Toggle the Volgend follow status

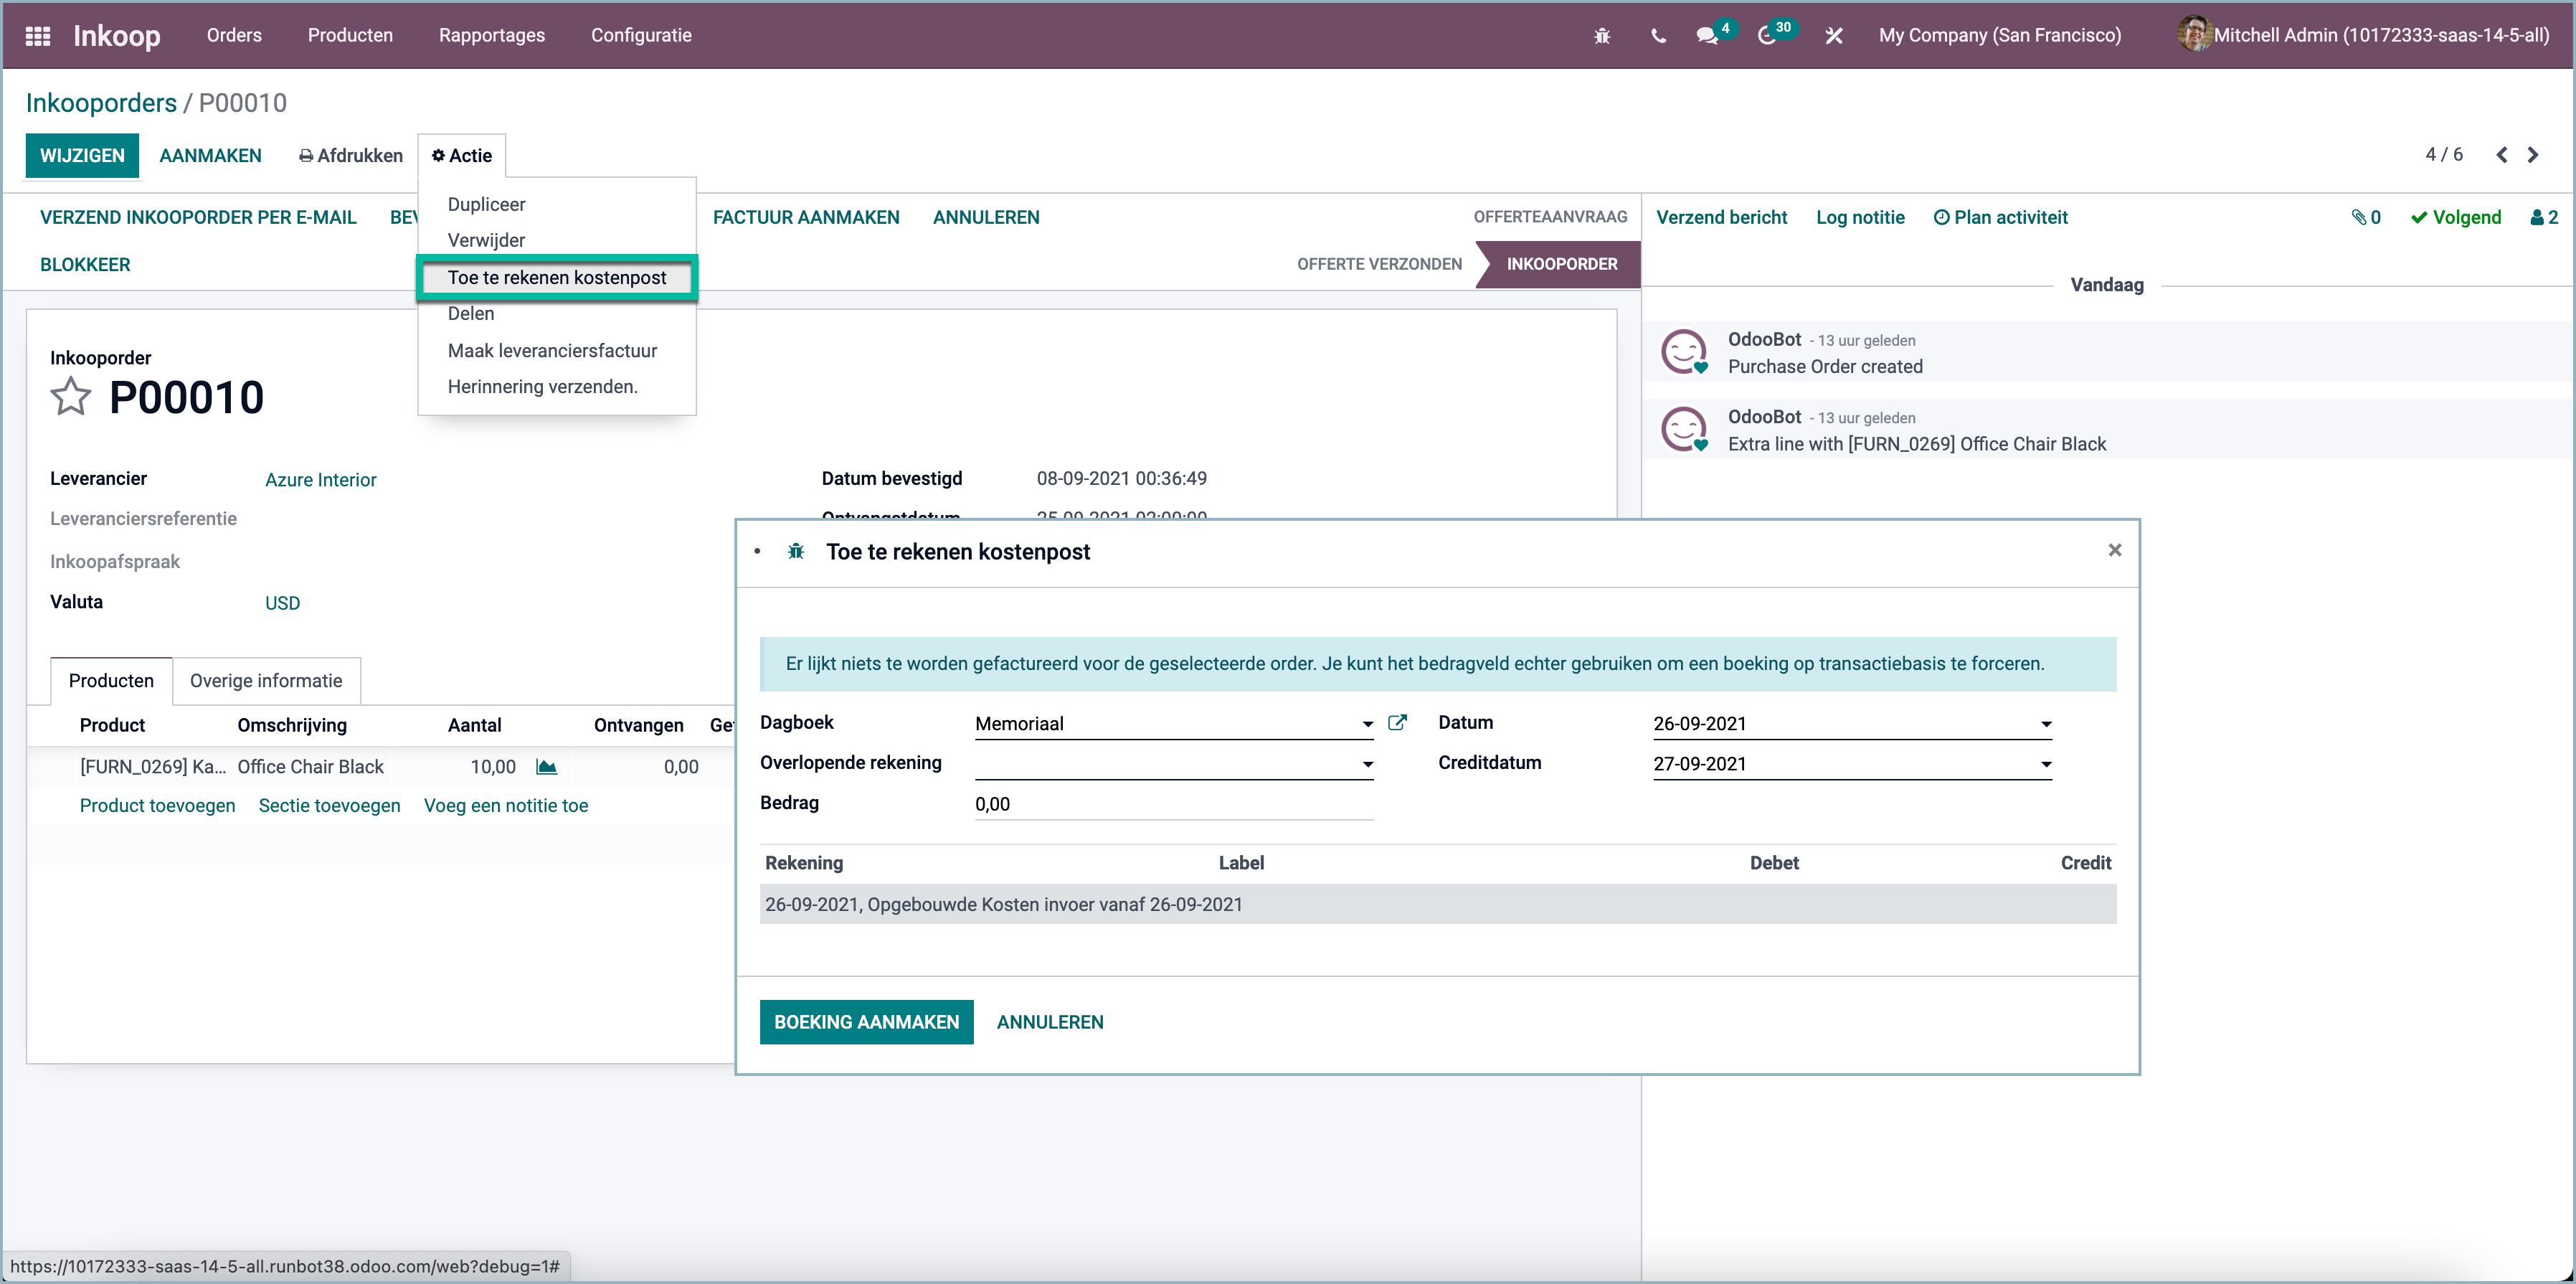pyautogui.click(x=2455, y=217)
